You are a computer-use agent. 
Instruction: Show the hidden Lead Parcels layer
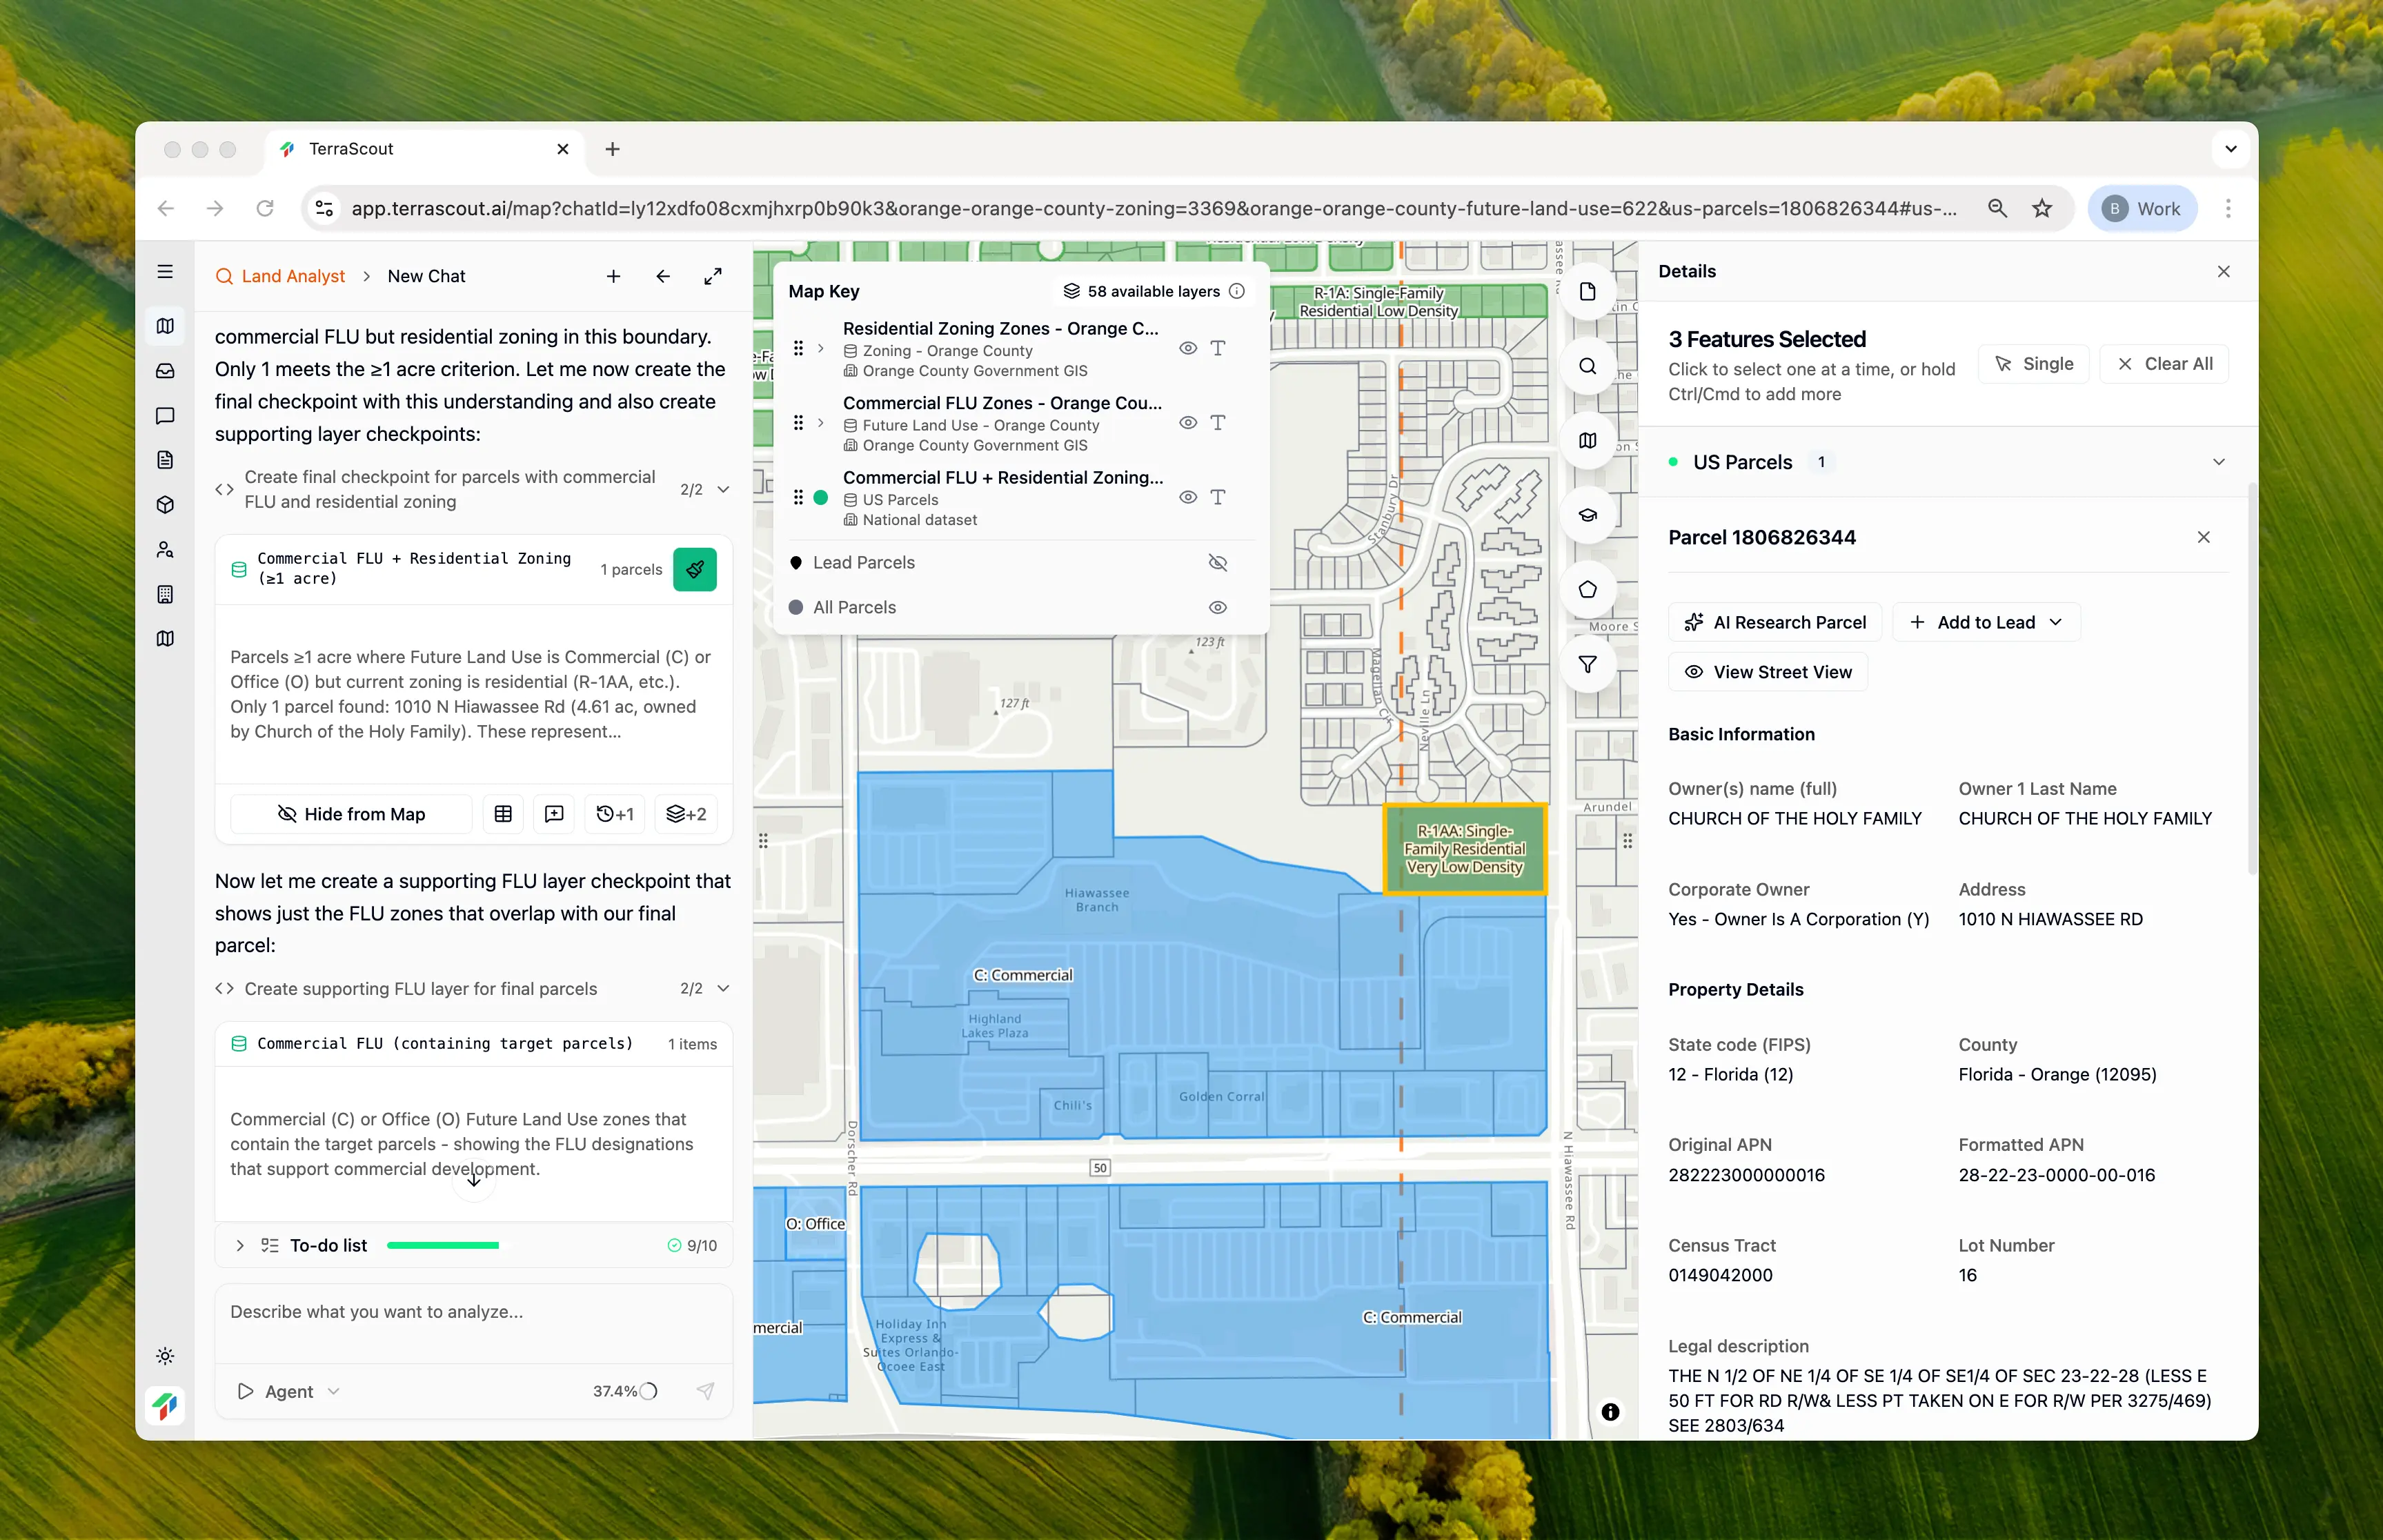[1217, 563]
